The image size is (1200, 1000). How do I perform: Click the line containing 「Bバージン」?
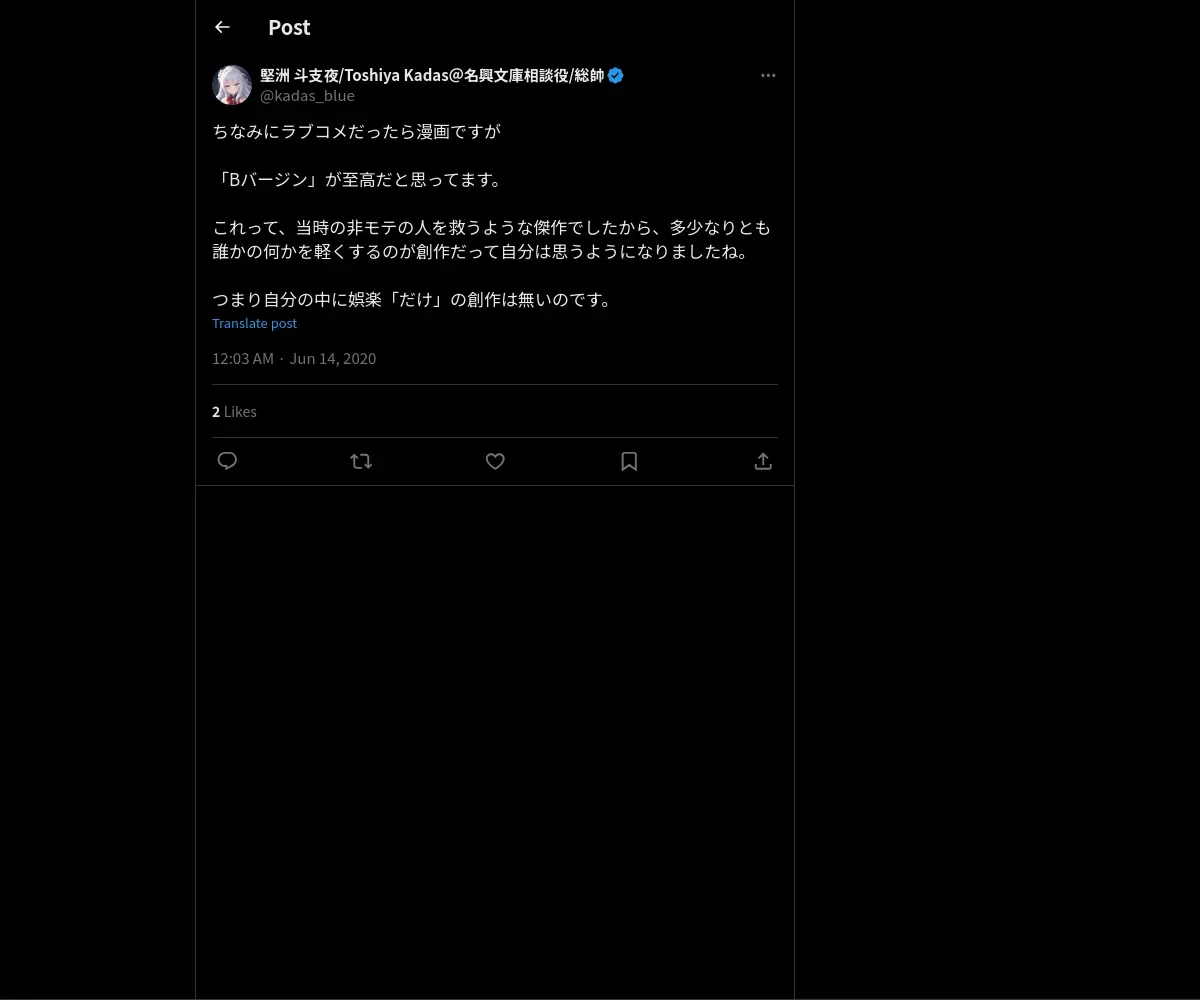[x=360, y=179]
